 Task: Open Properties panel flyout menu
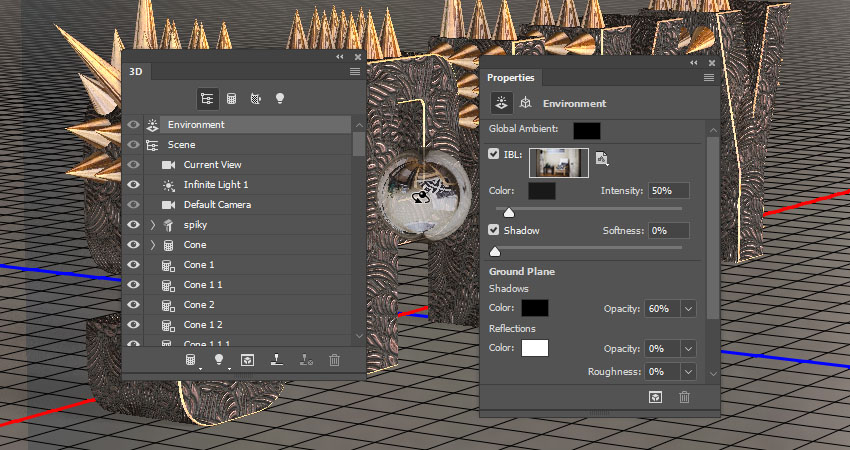[709, 78]
